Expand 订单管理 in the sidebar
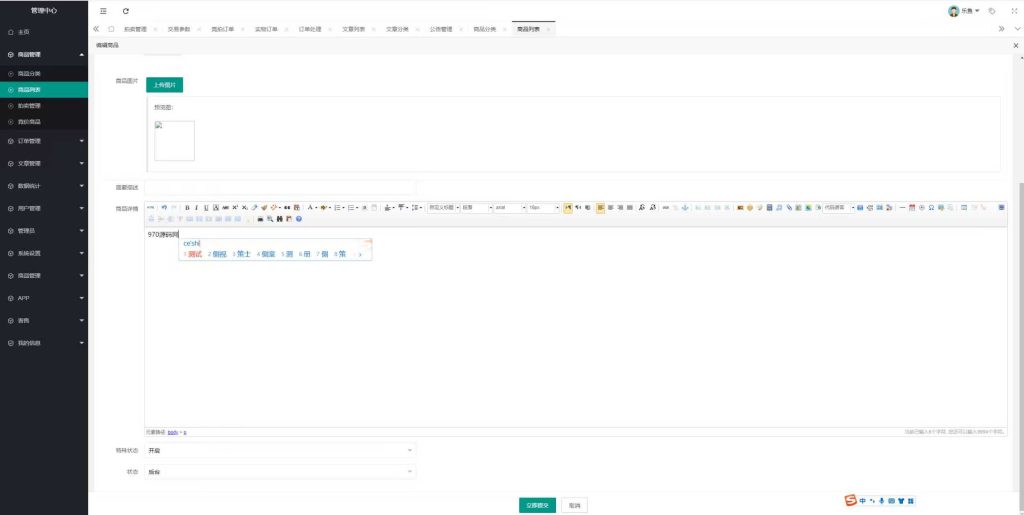Screen dimensions: 1024x515 pos(44,141)
